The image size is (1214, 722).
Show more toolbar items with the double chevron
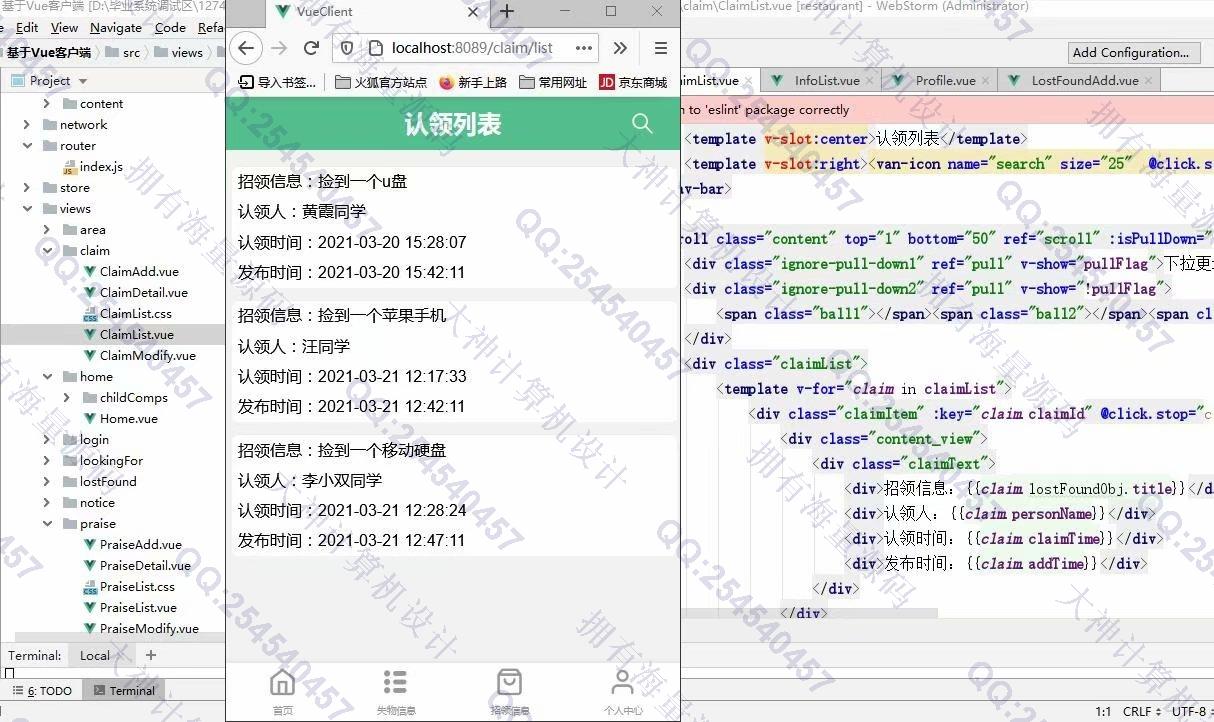click(620, 48)
